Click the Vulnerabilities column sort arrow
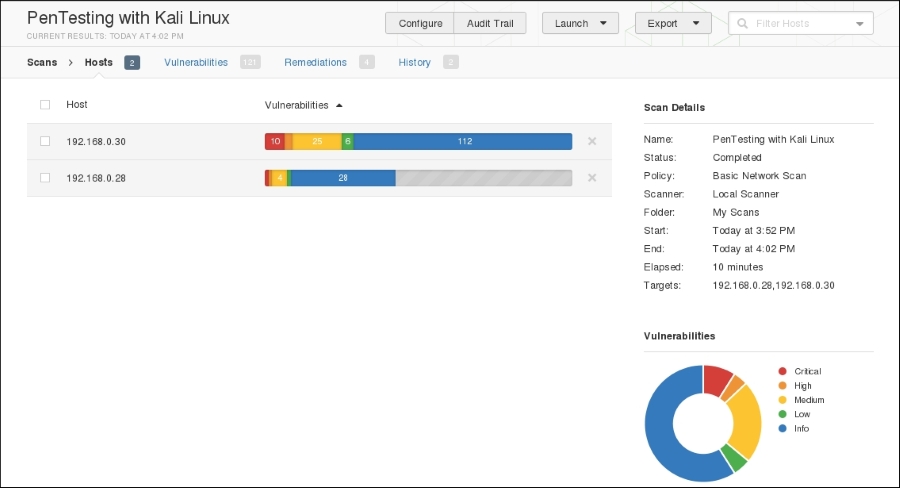This screenshot has width=900, height=488. (x=339, y=105)
